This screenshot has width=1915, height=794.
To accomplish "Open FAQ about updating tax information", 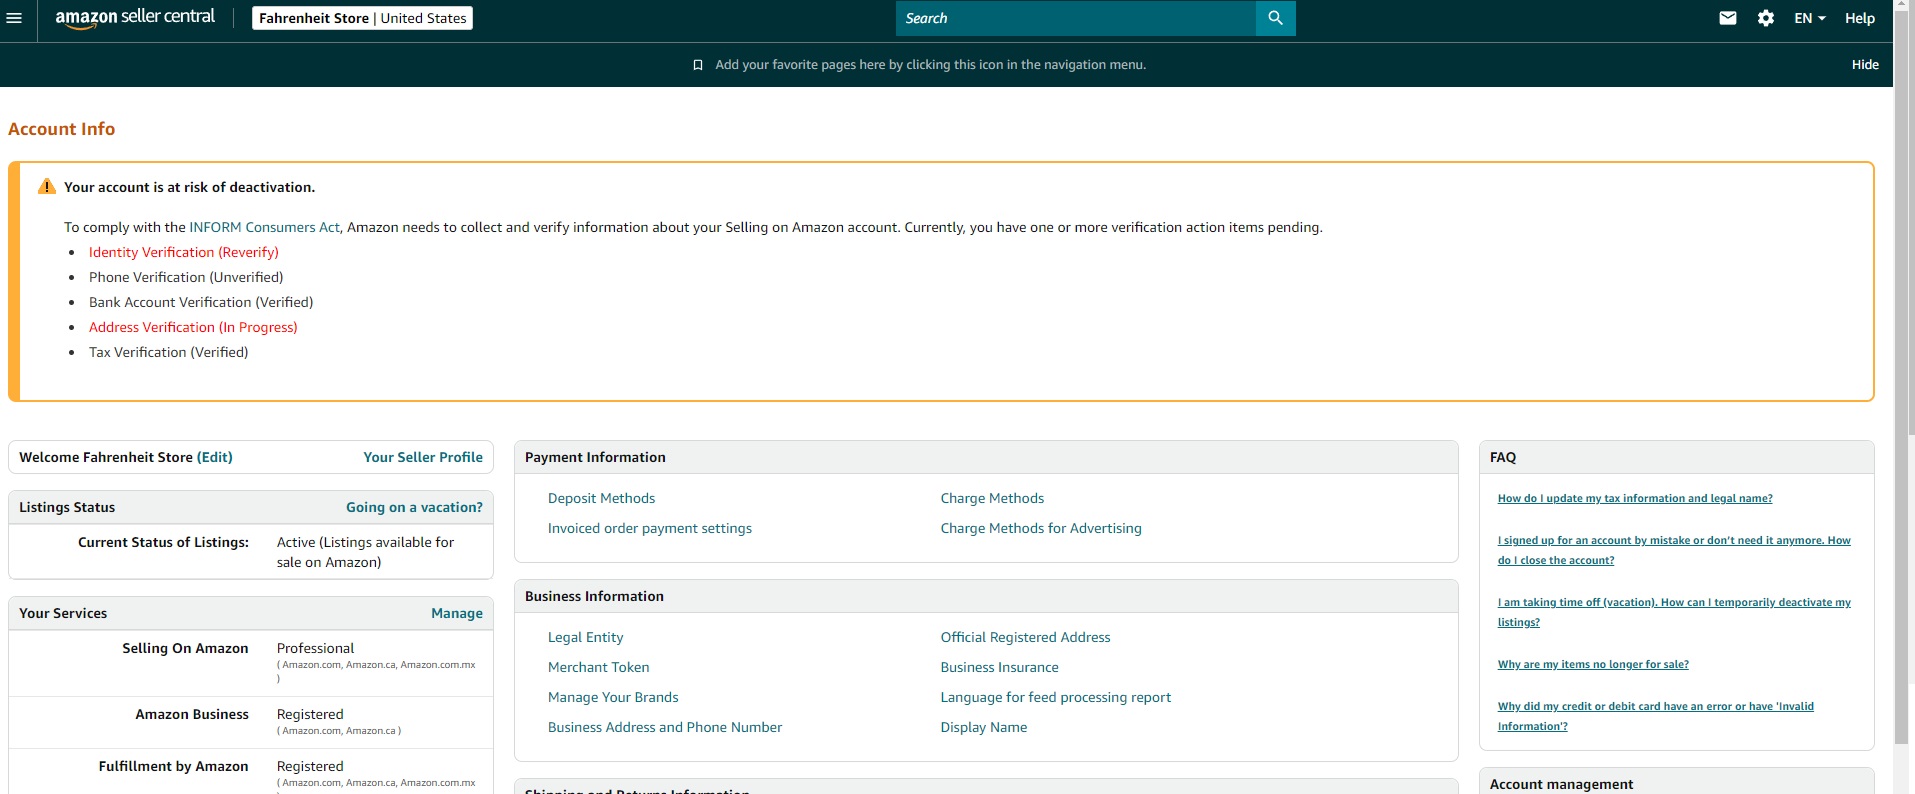I will click(x=1635, y=498).
